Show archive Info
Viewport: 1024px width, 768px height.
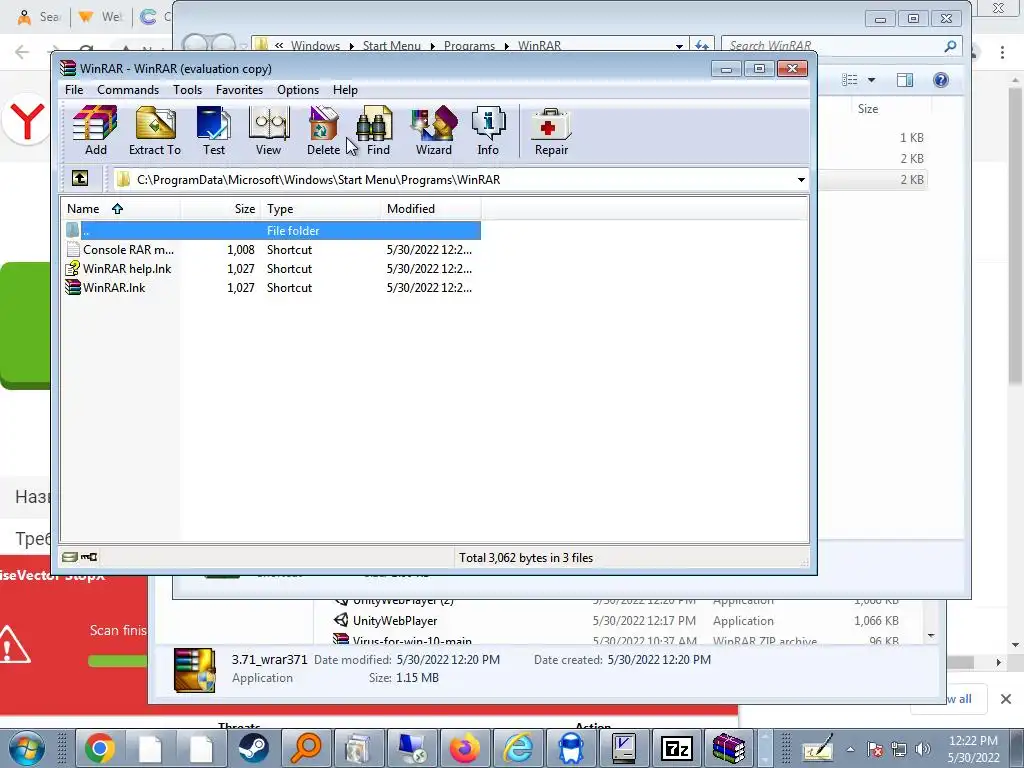[x=488, y=131]
